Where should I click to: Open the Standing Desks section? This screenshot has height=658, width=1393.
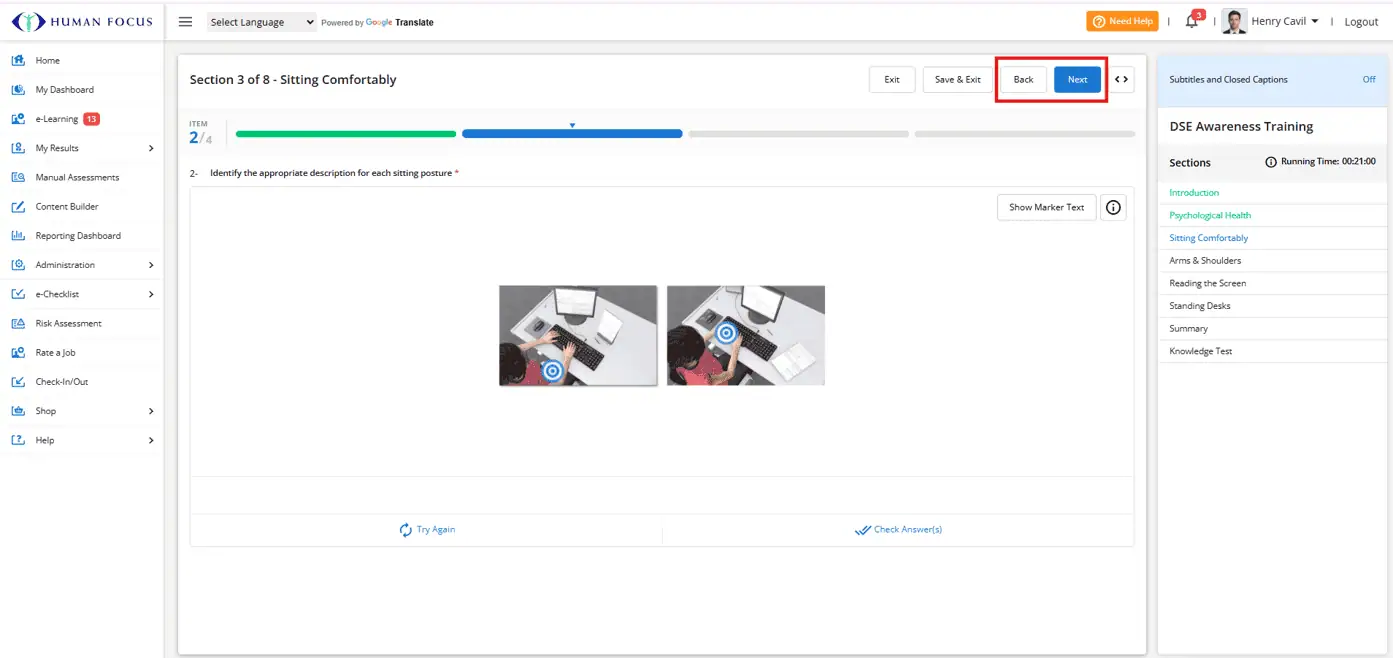pos(1200,306)
